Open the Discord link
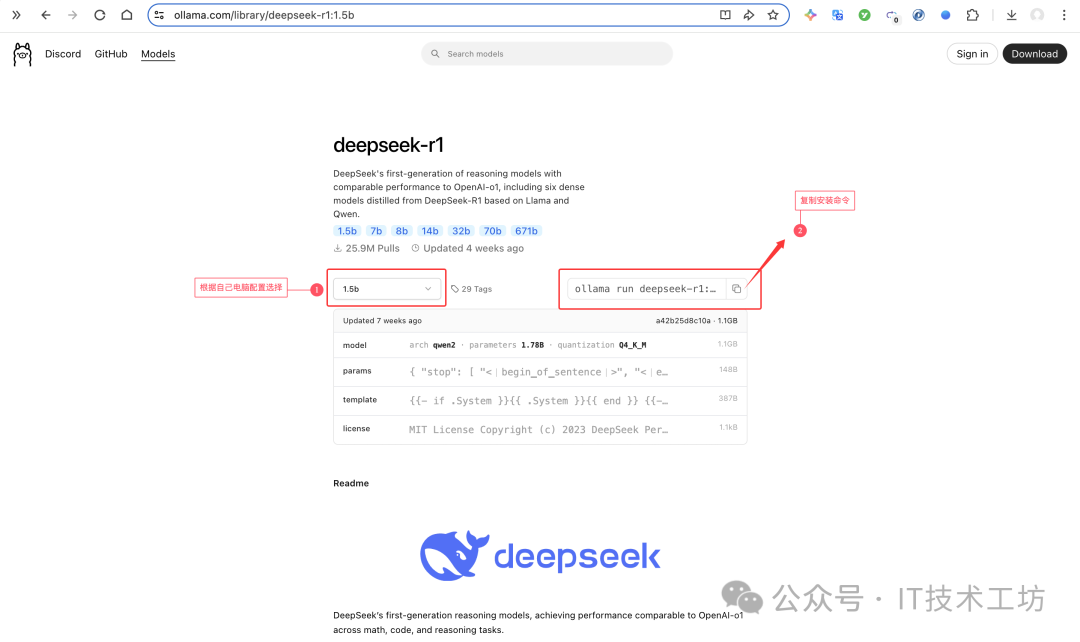 [63, 54]
